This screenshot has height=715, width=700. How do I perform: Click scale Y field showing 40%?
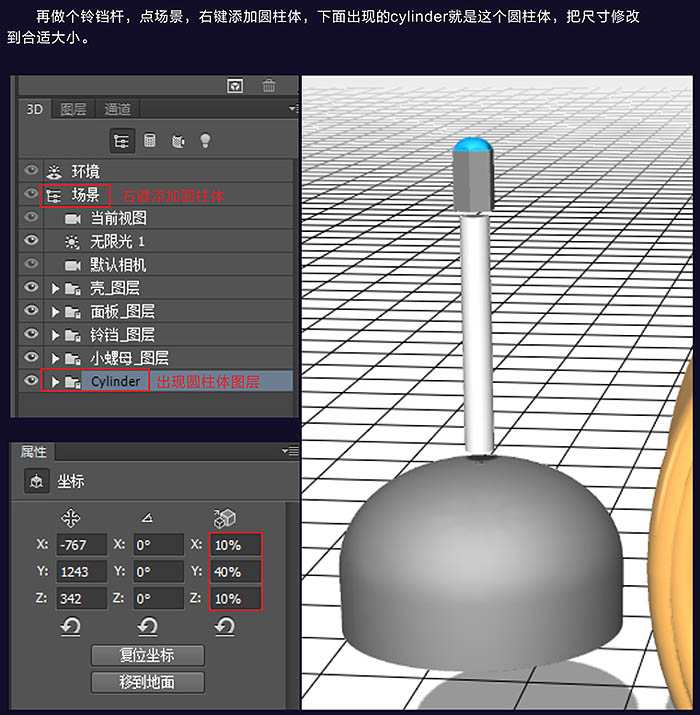[x=236, y=571]
